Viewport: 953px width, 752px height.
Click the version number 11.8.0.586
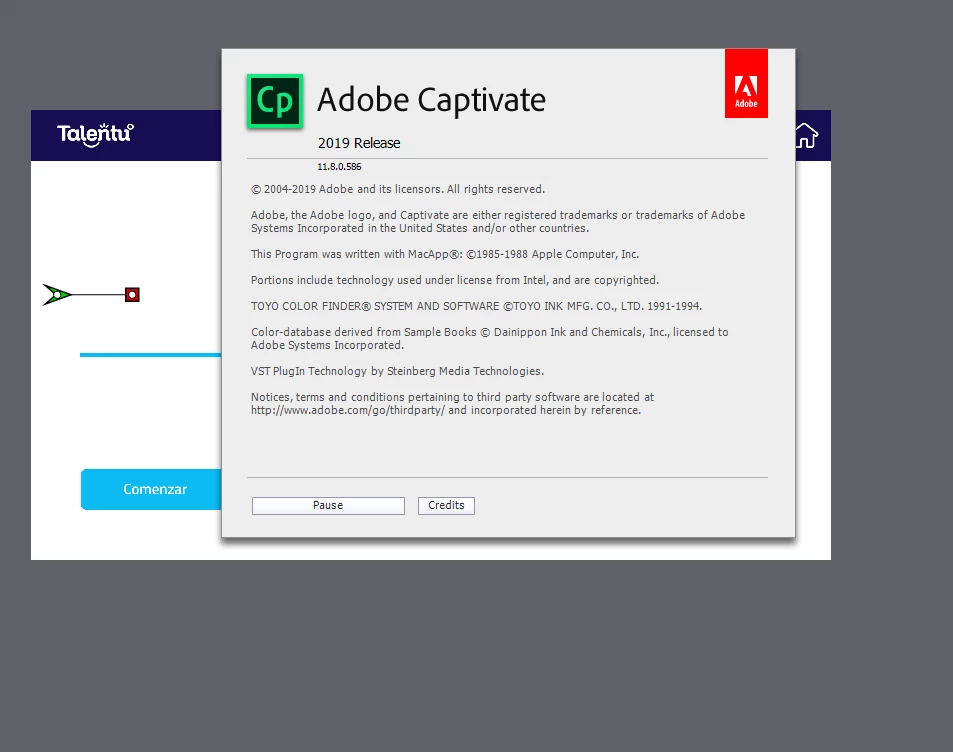coord(339,167)
